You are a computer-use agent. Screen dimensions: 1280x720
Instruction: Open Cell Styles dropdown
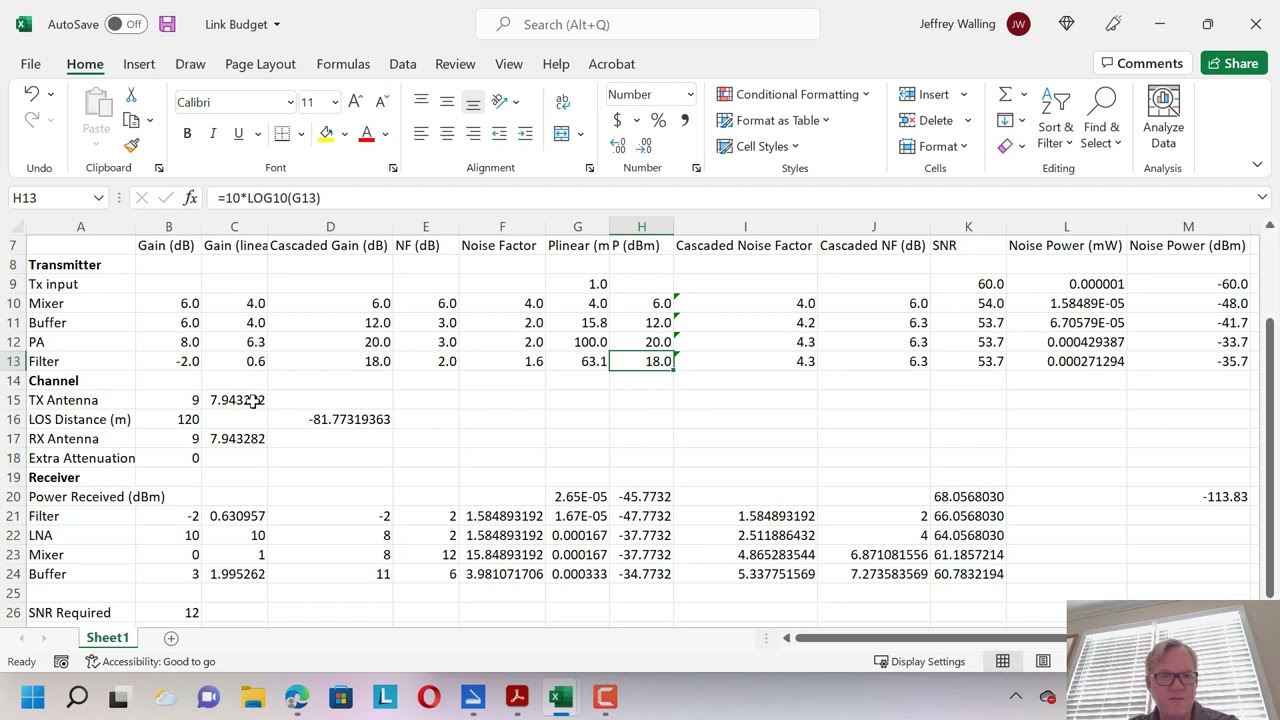(758, 146)
